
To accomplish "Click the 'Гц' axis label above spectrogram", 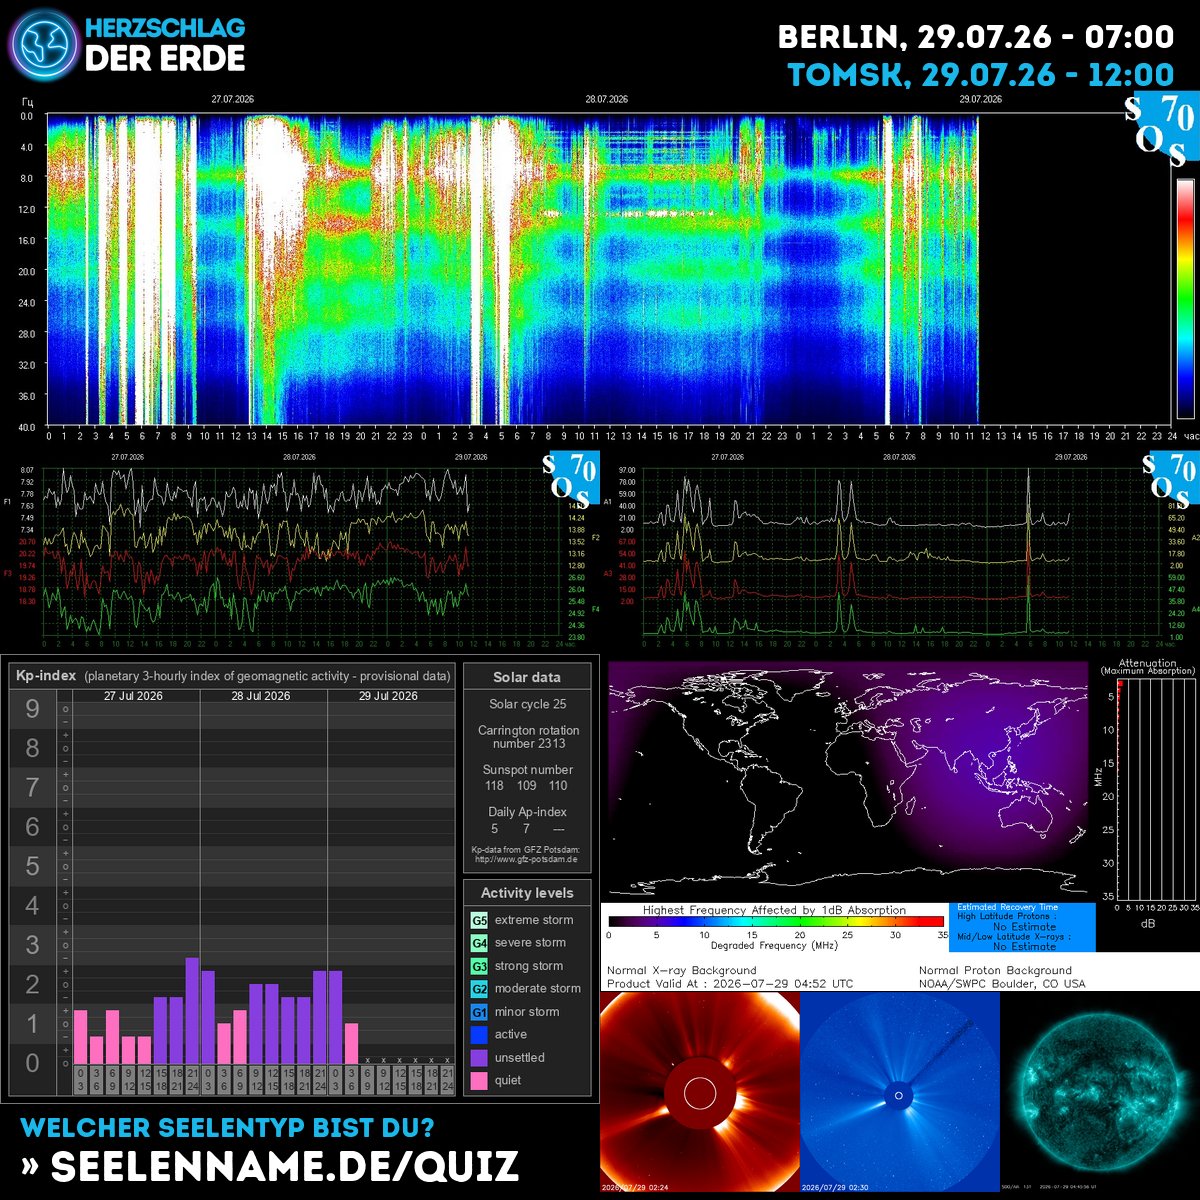I will pos(27,102).
